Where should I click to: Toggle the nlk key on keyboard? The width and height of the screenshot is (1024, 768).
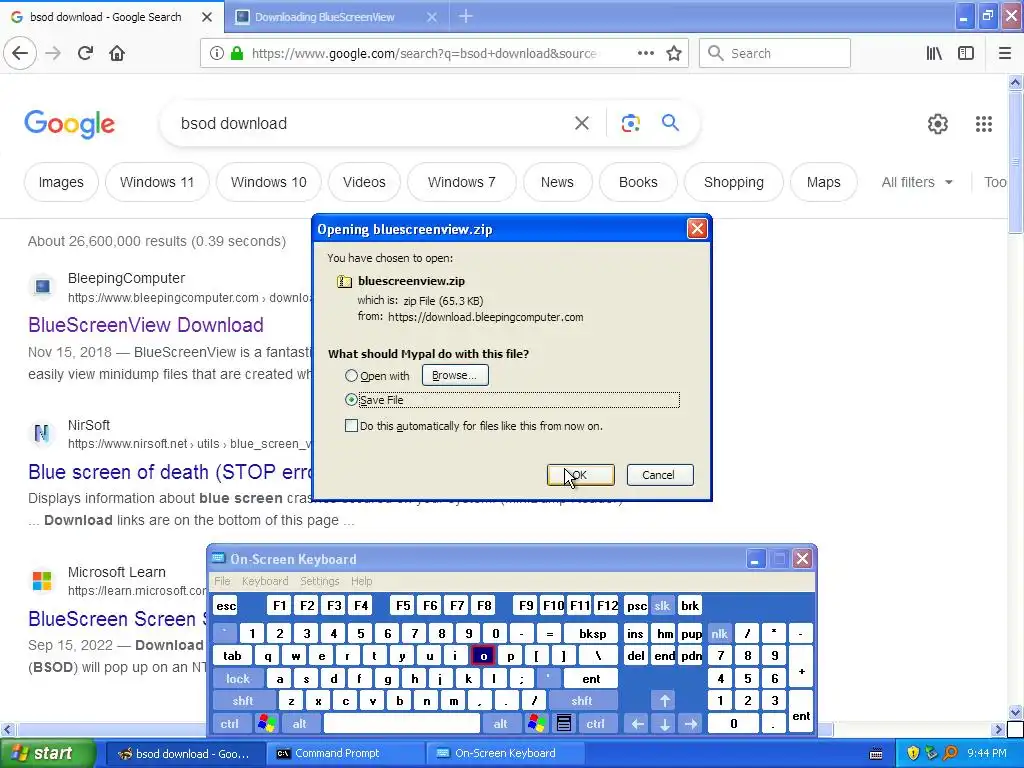[719, 633]
